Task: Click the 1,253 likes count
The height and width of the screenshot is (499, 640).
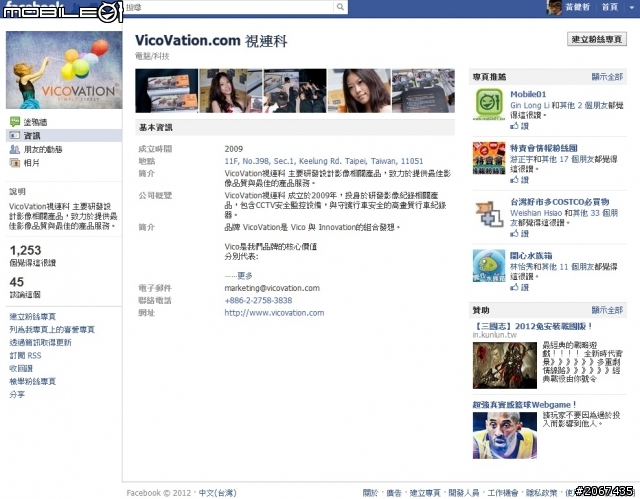Action: click(x=25, y=250)
